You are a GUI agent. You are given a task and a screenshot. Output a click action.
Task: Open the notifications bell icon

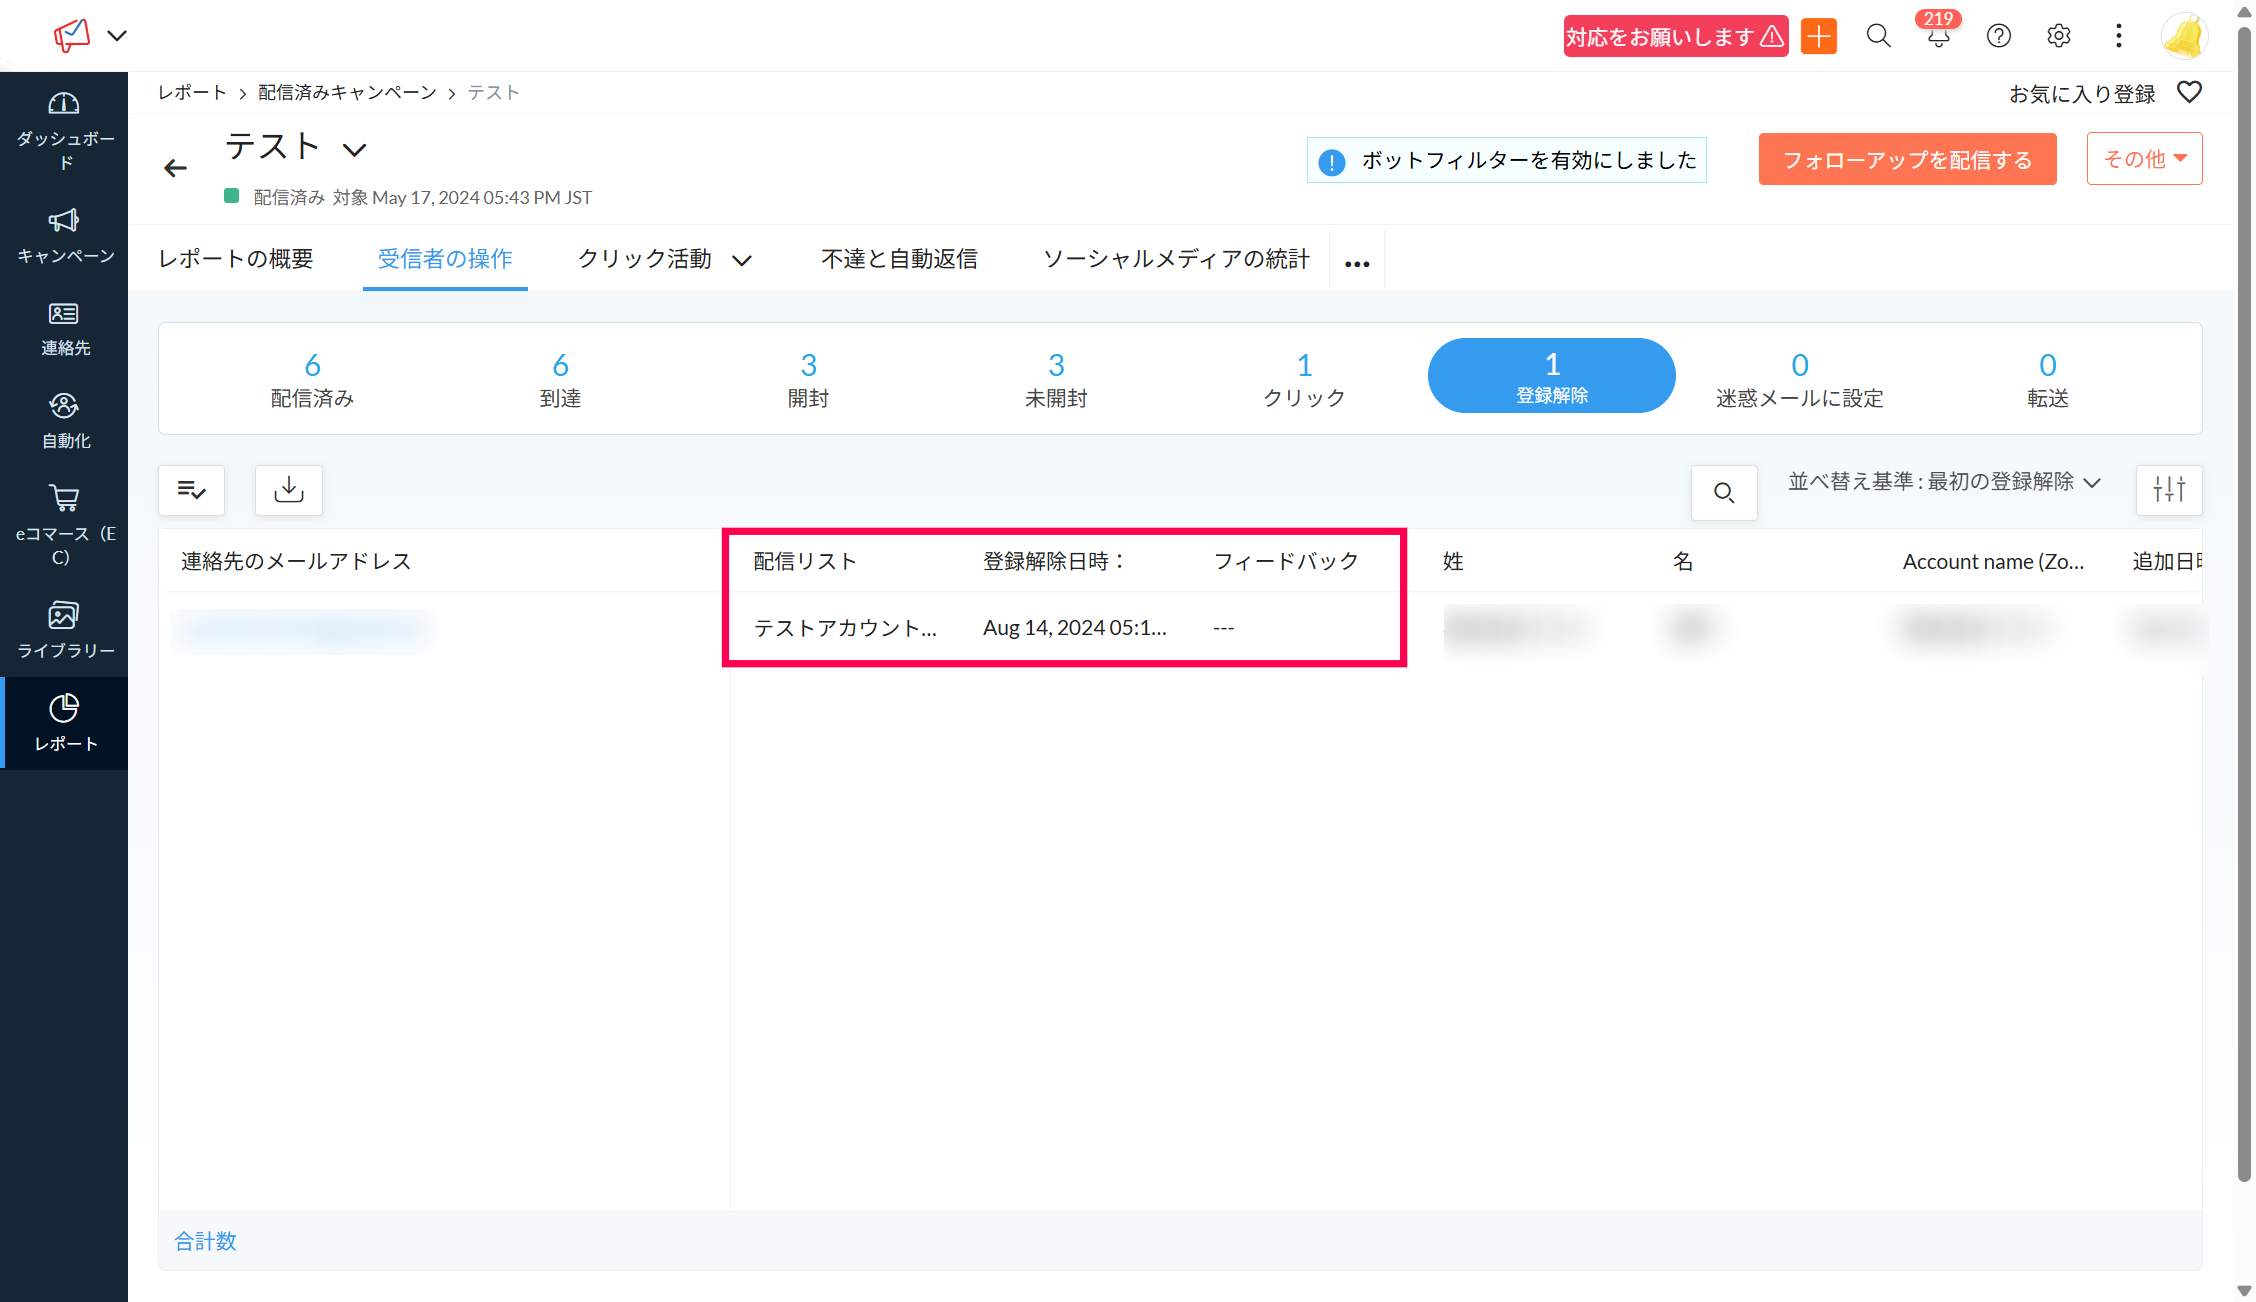tap(1938, 37)
